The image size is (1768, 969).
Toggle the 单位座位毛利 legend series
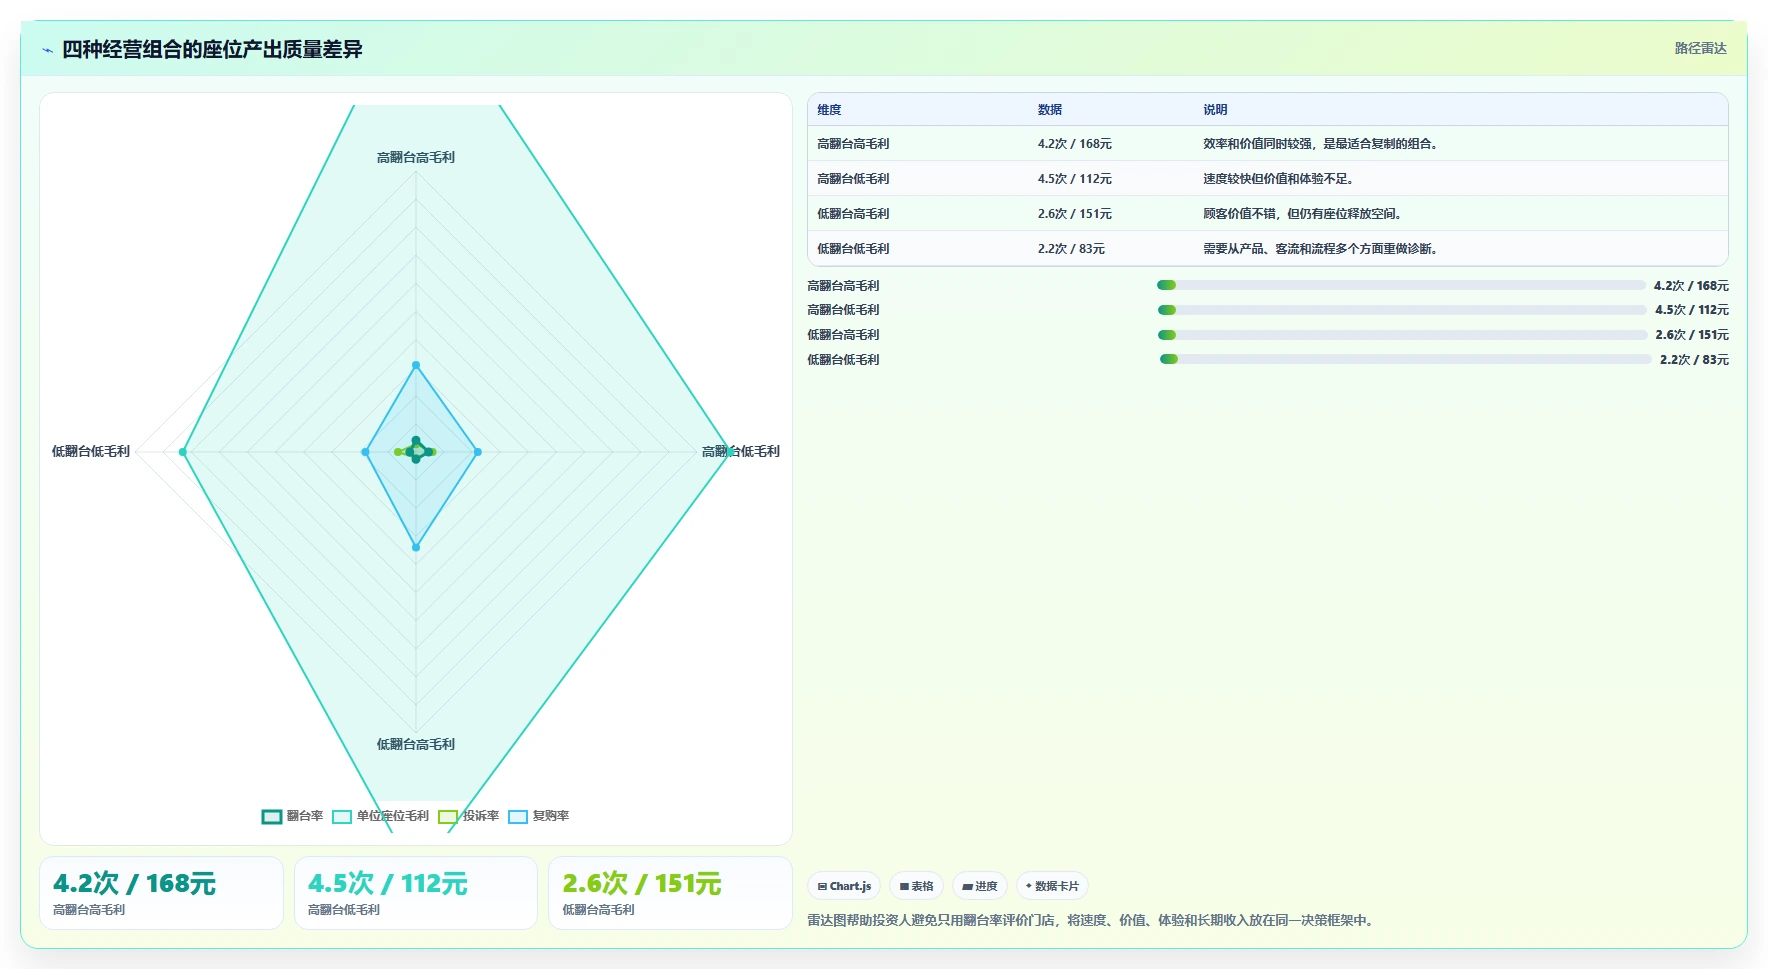[x=380, y=816]
